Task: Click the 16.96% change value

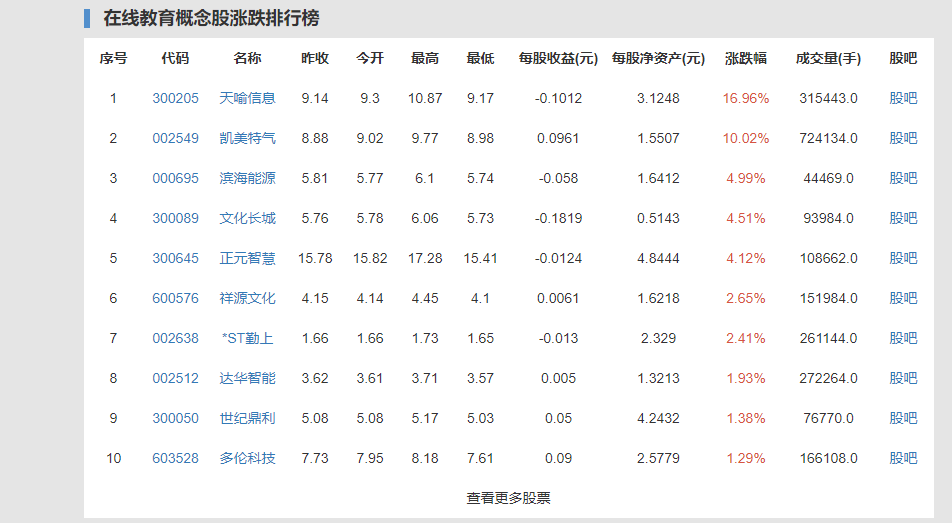Action: 746,98
